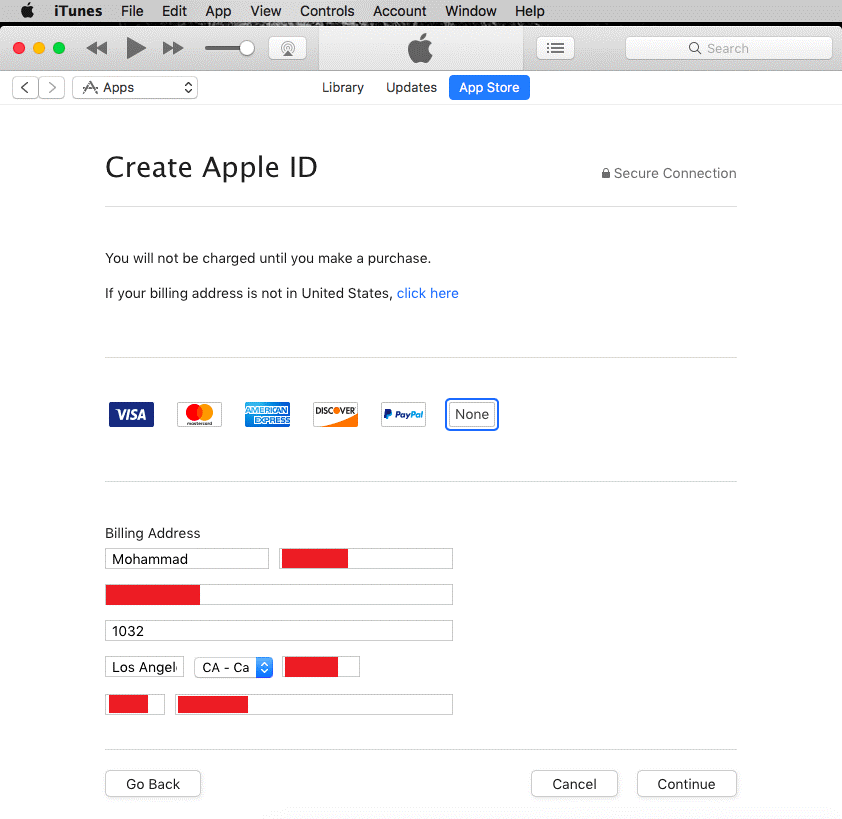Open the Edit menu
Image resolution: width=842 pixels, height=819 pixels.
click(x=175, y=11)
